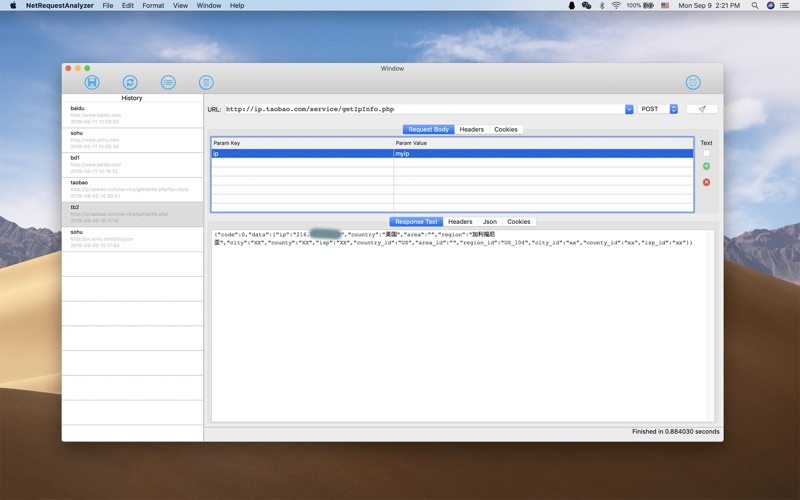Viewport: 800px width, 500px height.
Task: Expand the URL history dropdown arrow
Action: pyautogui.click(x=629, y=109)
